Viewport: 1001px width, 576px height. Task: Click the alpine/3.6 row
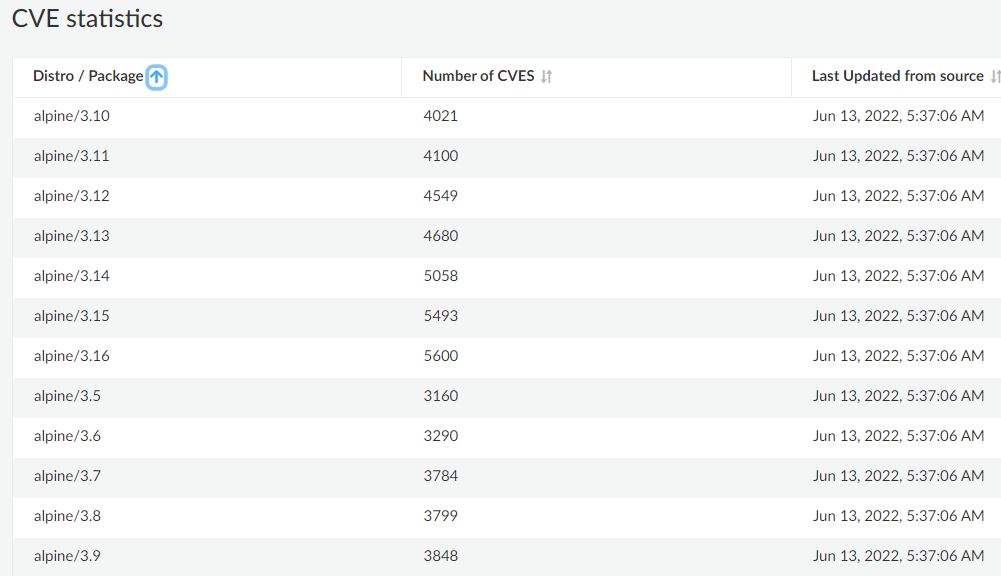pos(67,436)
